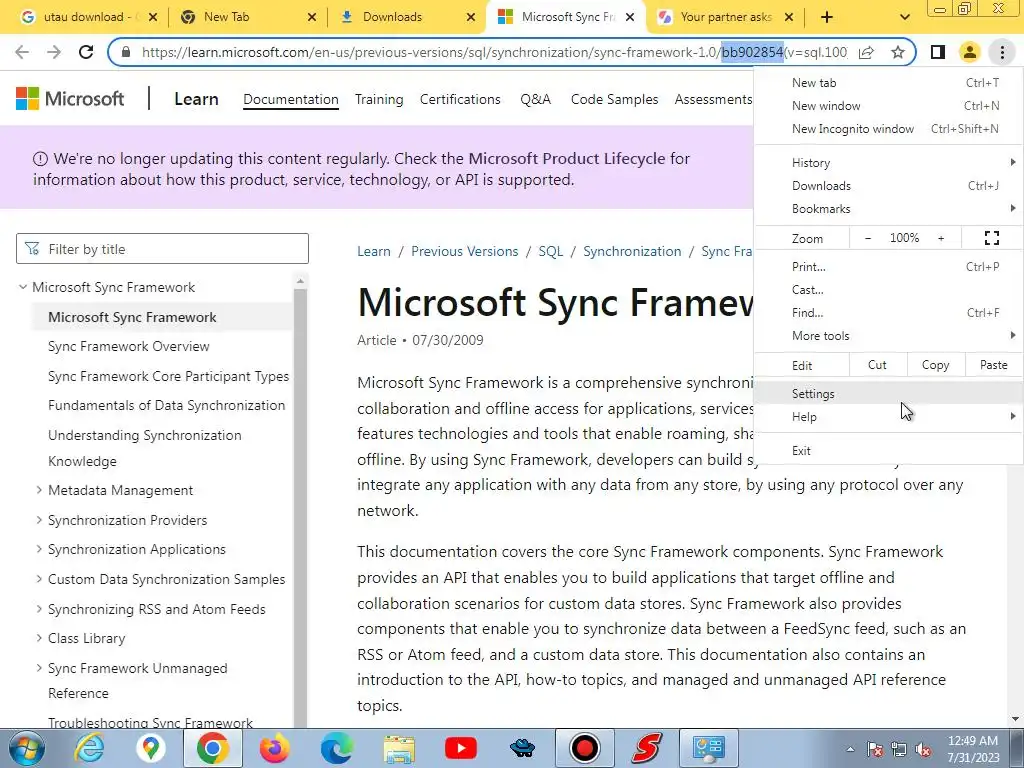Viewport: 1024px width, 768px height.
Task: Expand Sync Framework Unmanaged Reference node
Action: [39, 667]
